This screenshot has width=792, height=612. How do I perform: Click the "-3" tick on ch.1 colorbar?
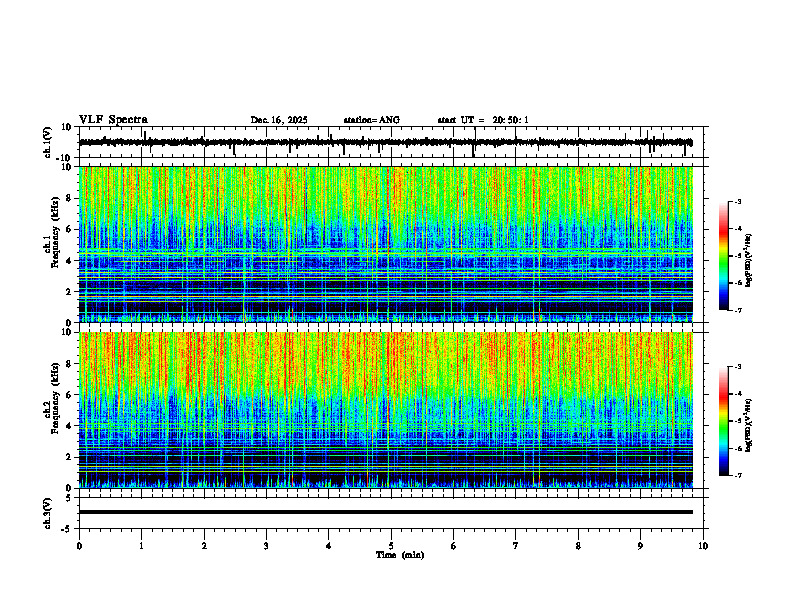tap(737, 202)
